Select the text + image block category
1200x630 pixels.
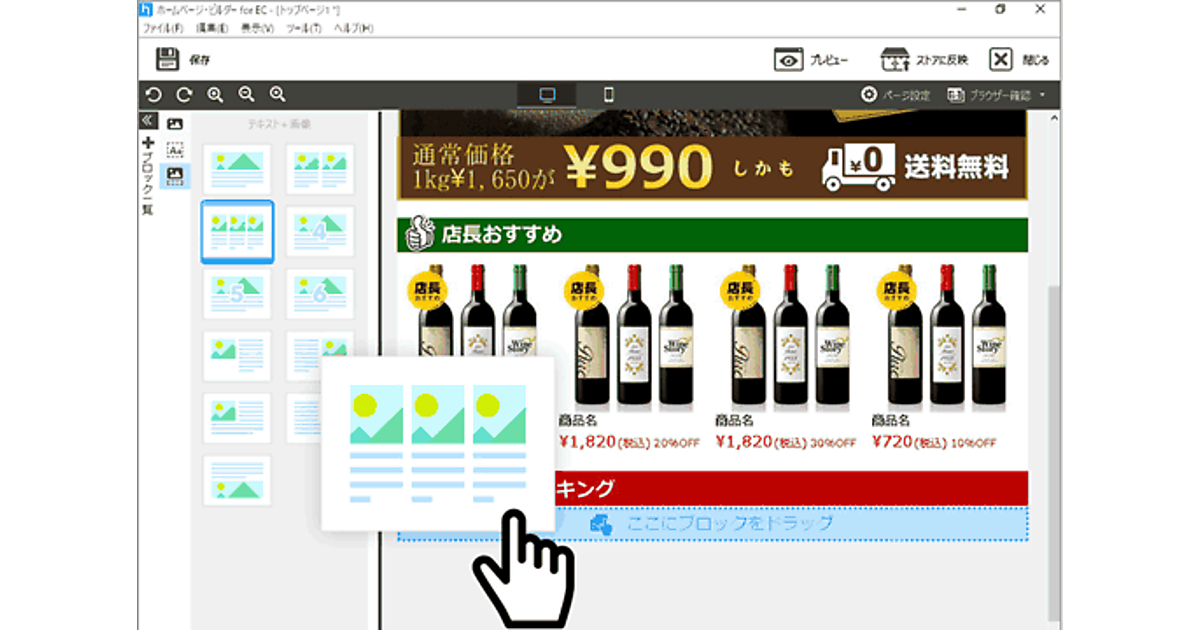click(x=175, y=176)
